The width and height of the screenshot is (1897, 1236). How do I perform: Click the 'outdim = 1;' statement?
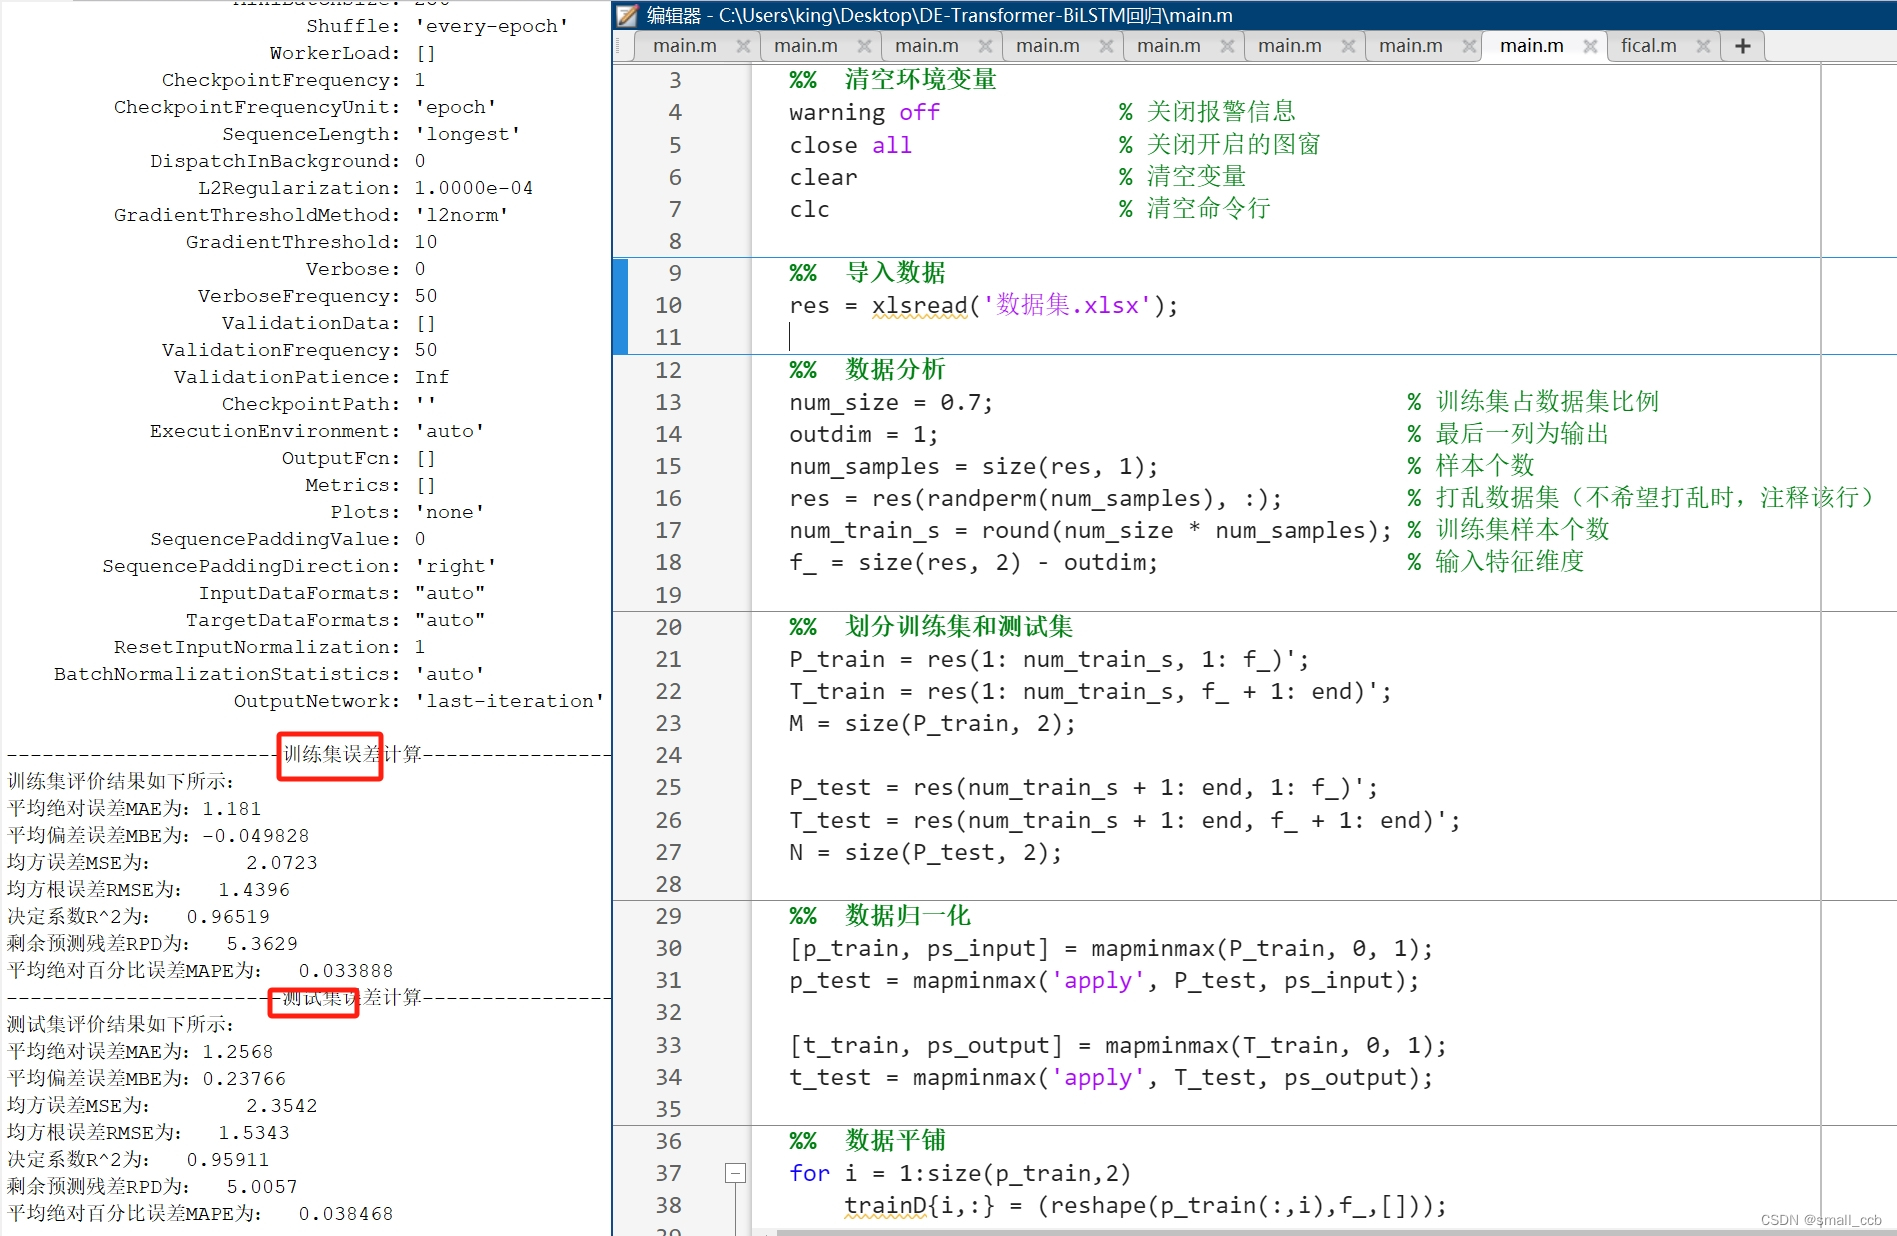coord(863,434)
